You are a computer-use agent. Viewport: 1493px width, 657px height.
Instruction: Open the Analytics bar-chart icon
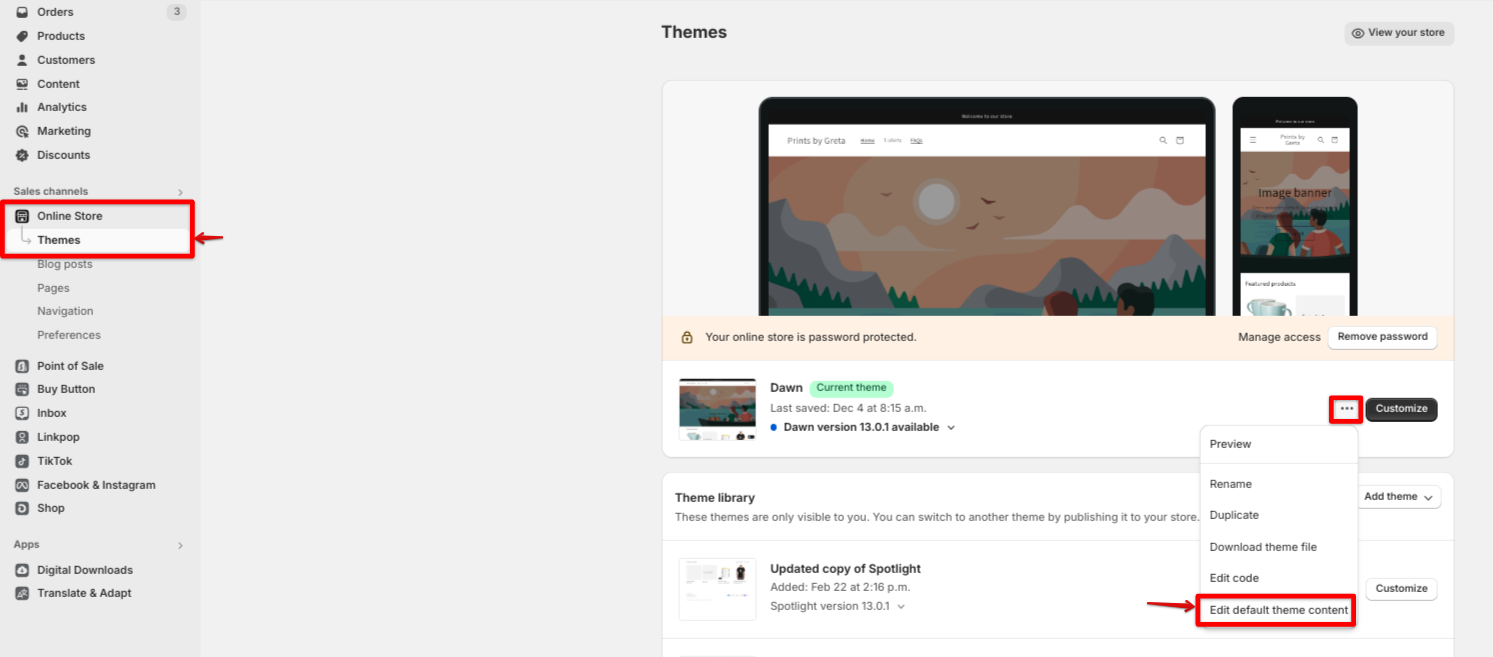[x=22, y=107]
